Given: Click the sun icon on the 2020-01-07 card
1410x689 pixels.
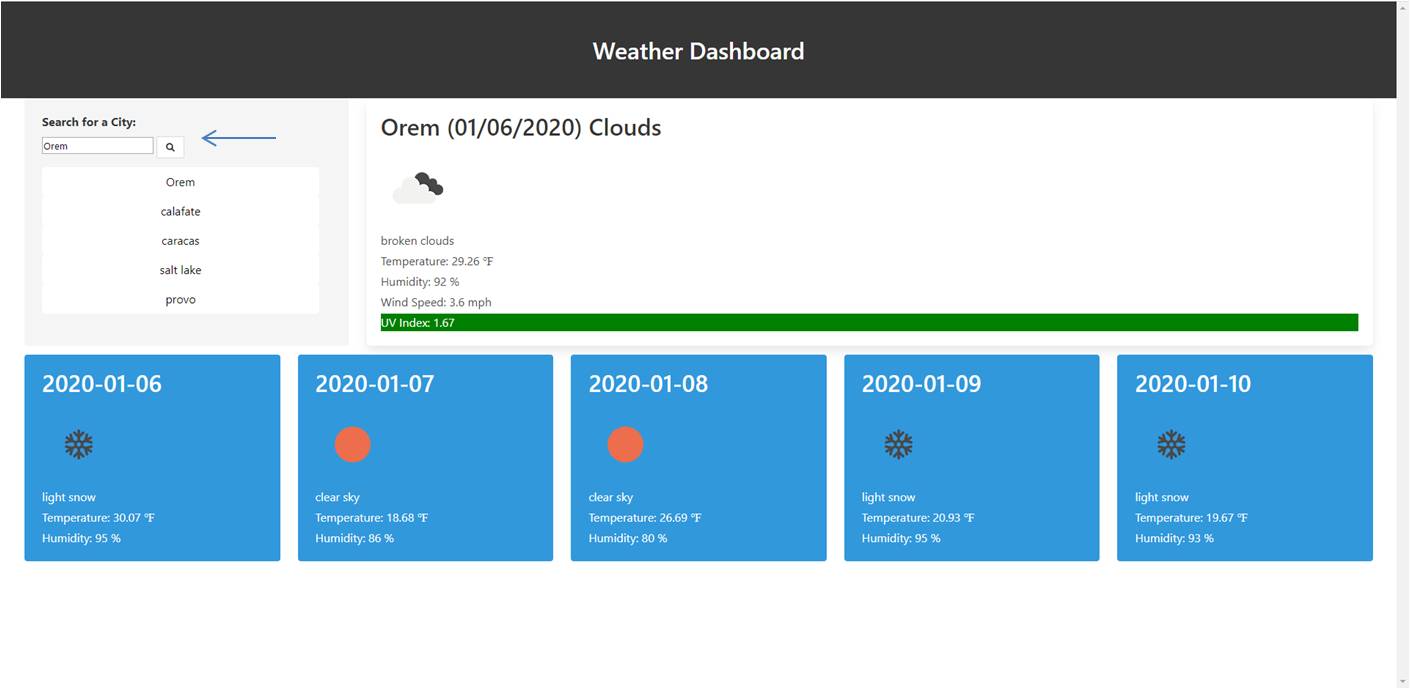Looking at the screenshot, I should [x=353, y=444].
